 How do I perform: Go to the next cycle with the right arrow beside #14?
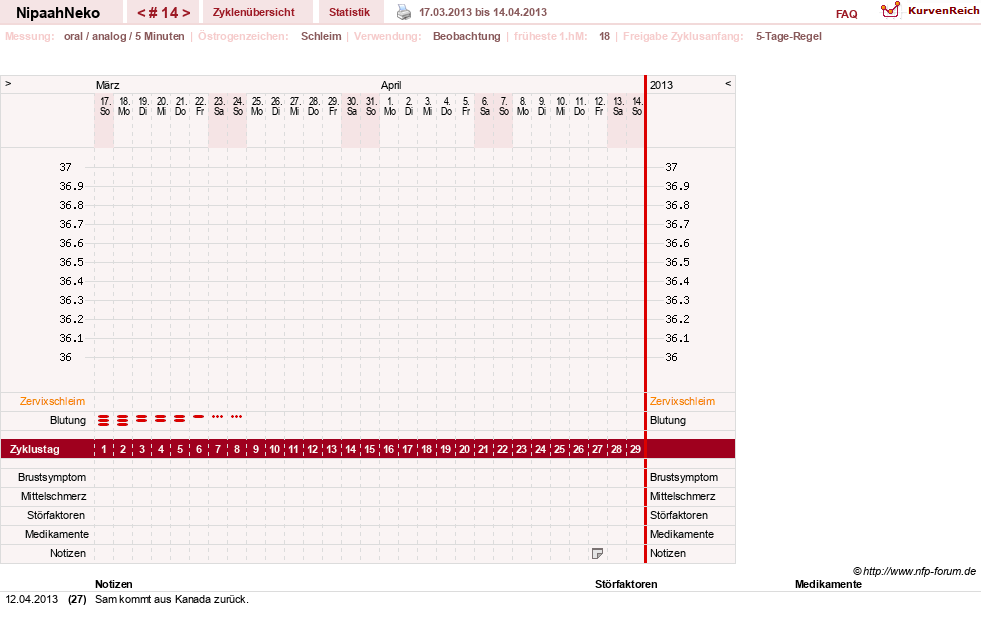tap(186, 13)
